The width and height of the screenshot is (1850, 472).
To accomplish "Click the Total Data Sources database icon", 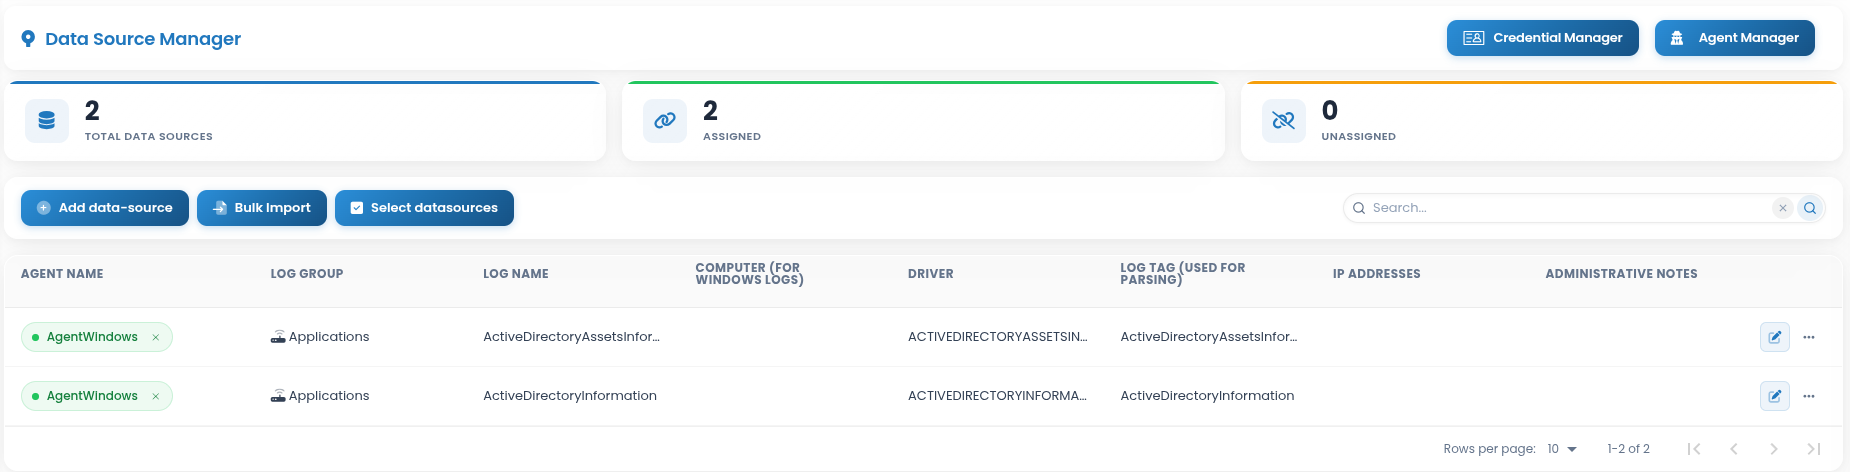I will 47,121.
